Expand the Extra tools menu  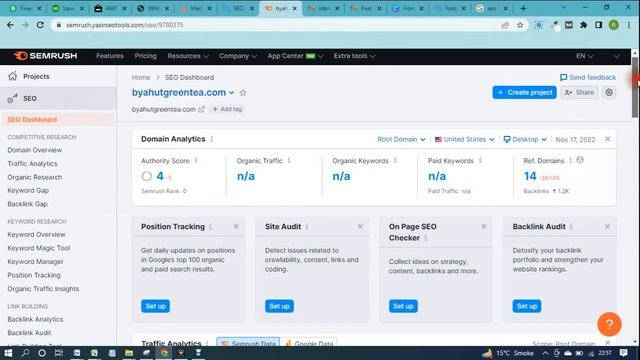354,56
